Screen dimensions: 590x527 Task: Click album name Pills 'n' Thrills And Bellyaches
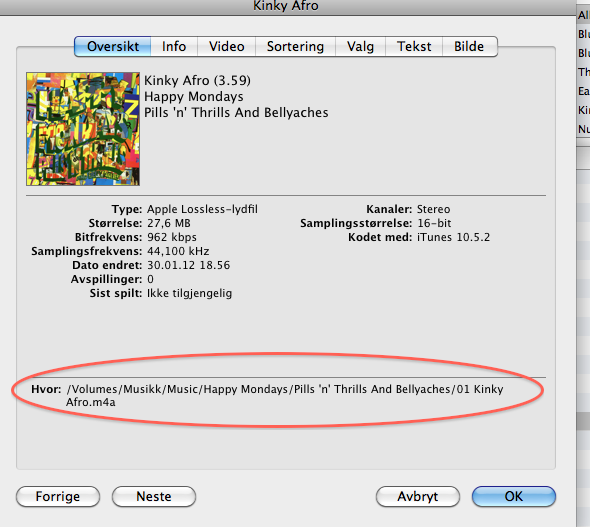coord(236,112)
